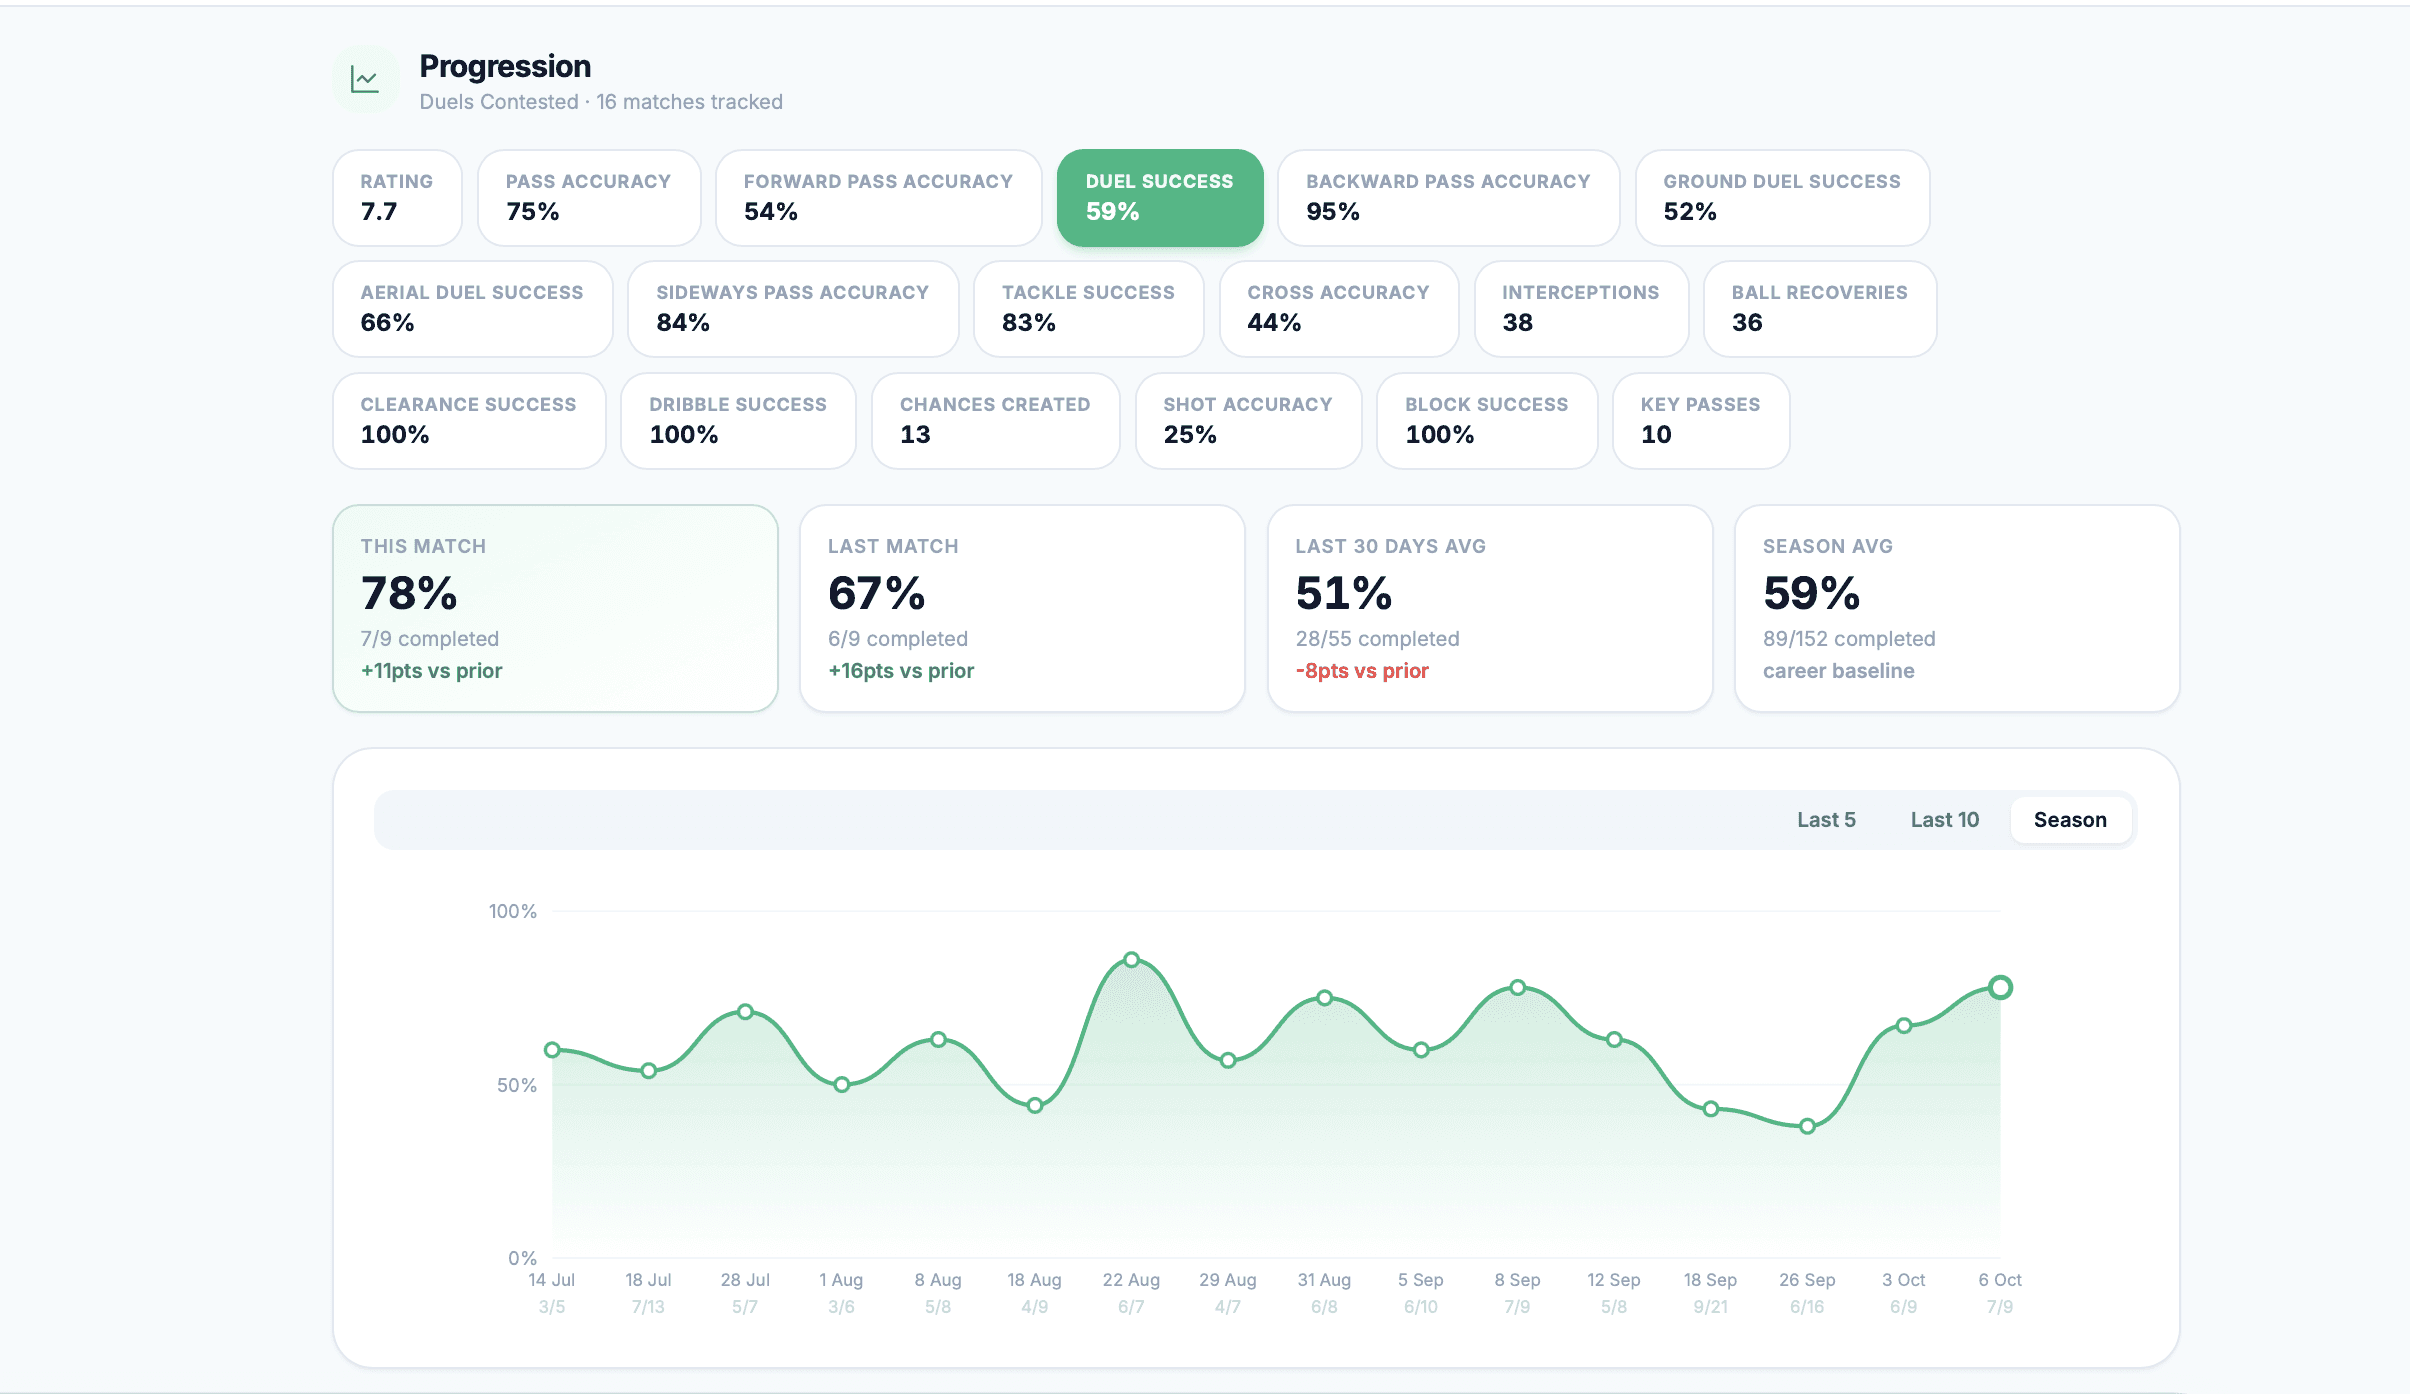Click 'Duels Contested · 16 matches tracked' subtitle
Image resolution: width=2410 pixels, height=1394 pixels.
tap(601, 102)
